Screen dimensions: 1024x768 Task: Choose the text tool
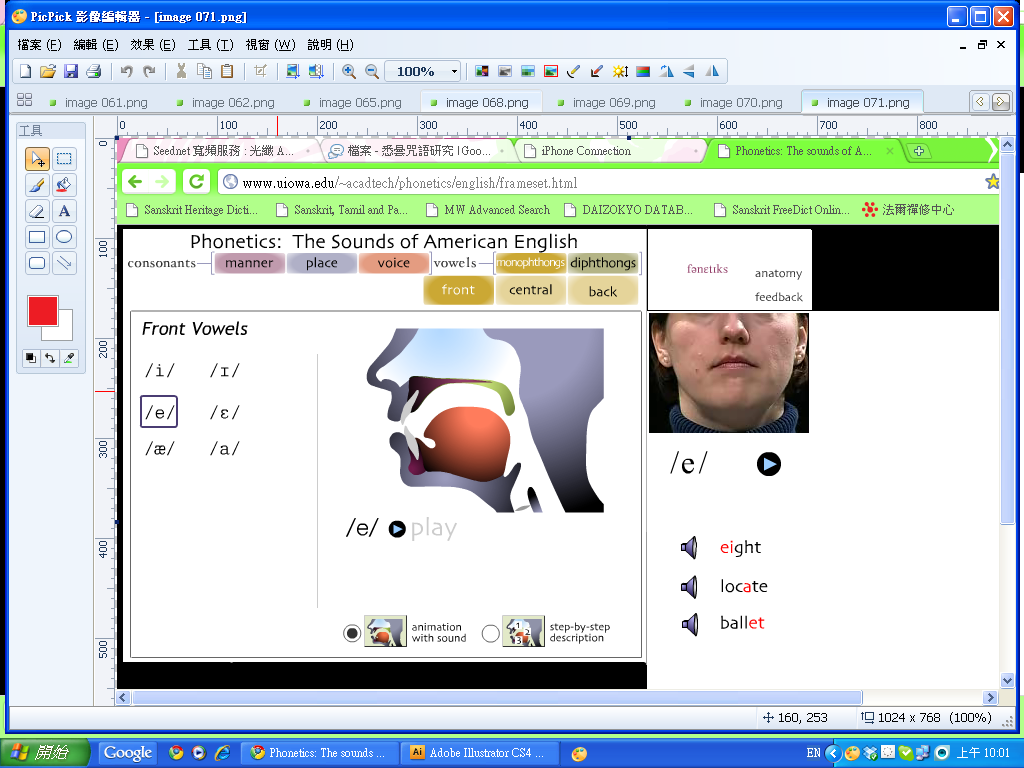[64, 211]
